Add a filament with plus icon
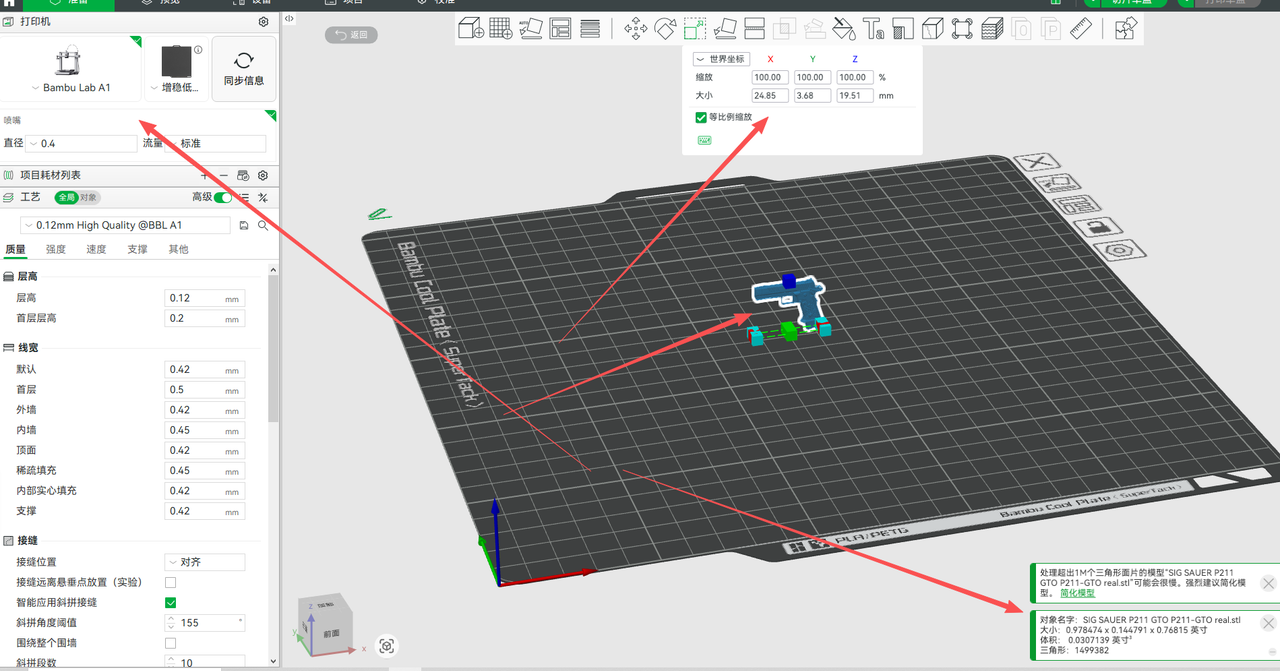 coord(204,175)
